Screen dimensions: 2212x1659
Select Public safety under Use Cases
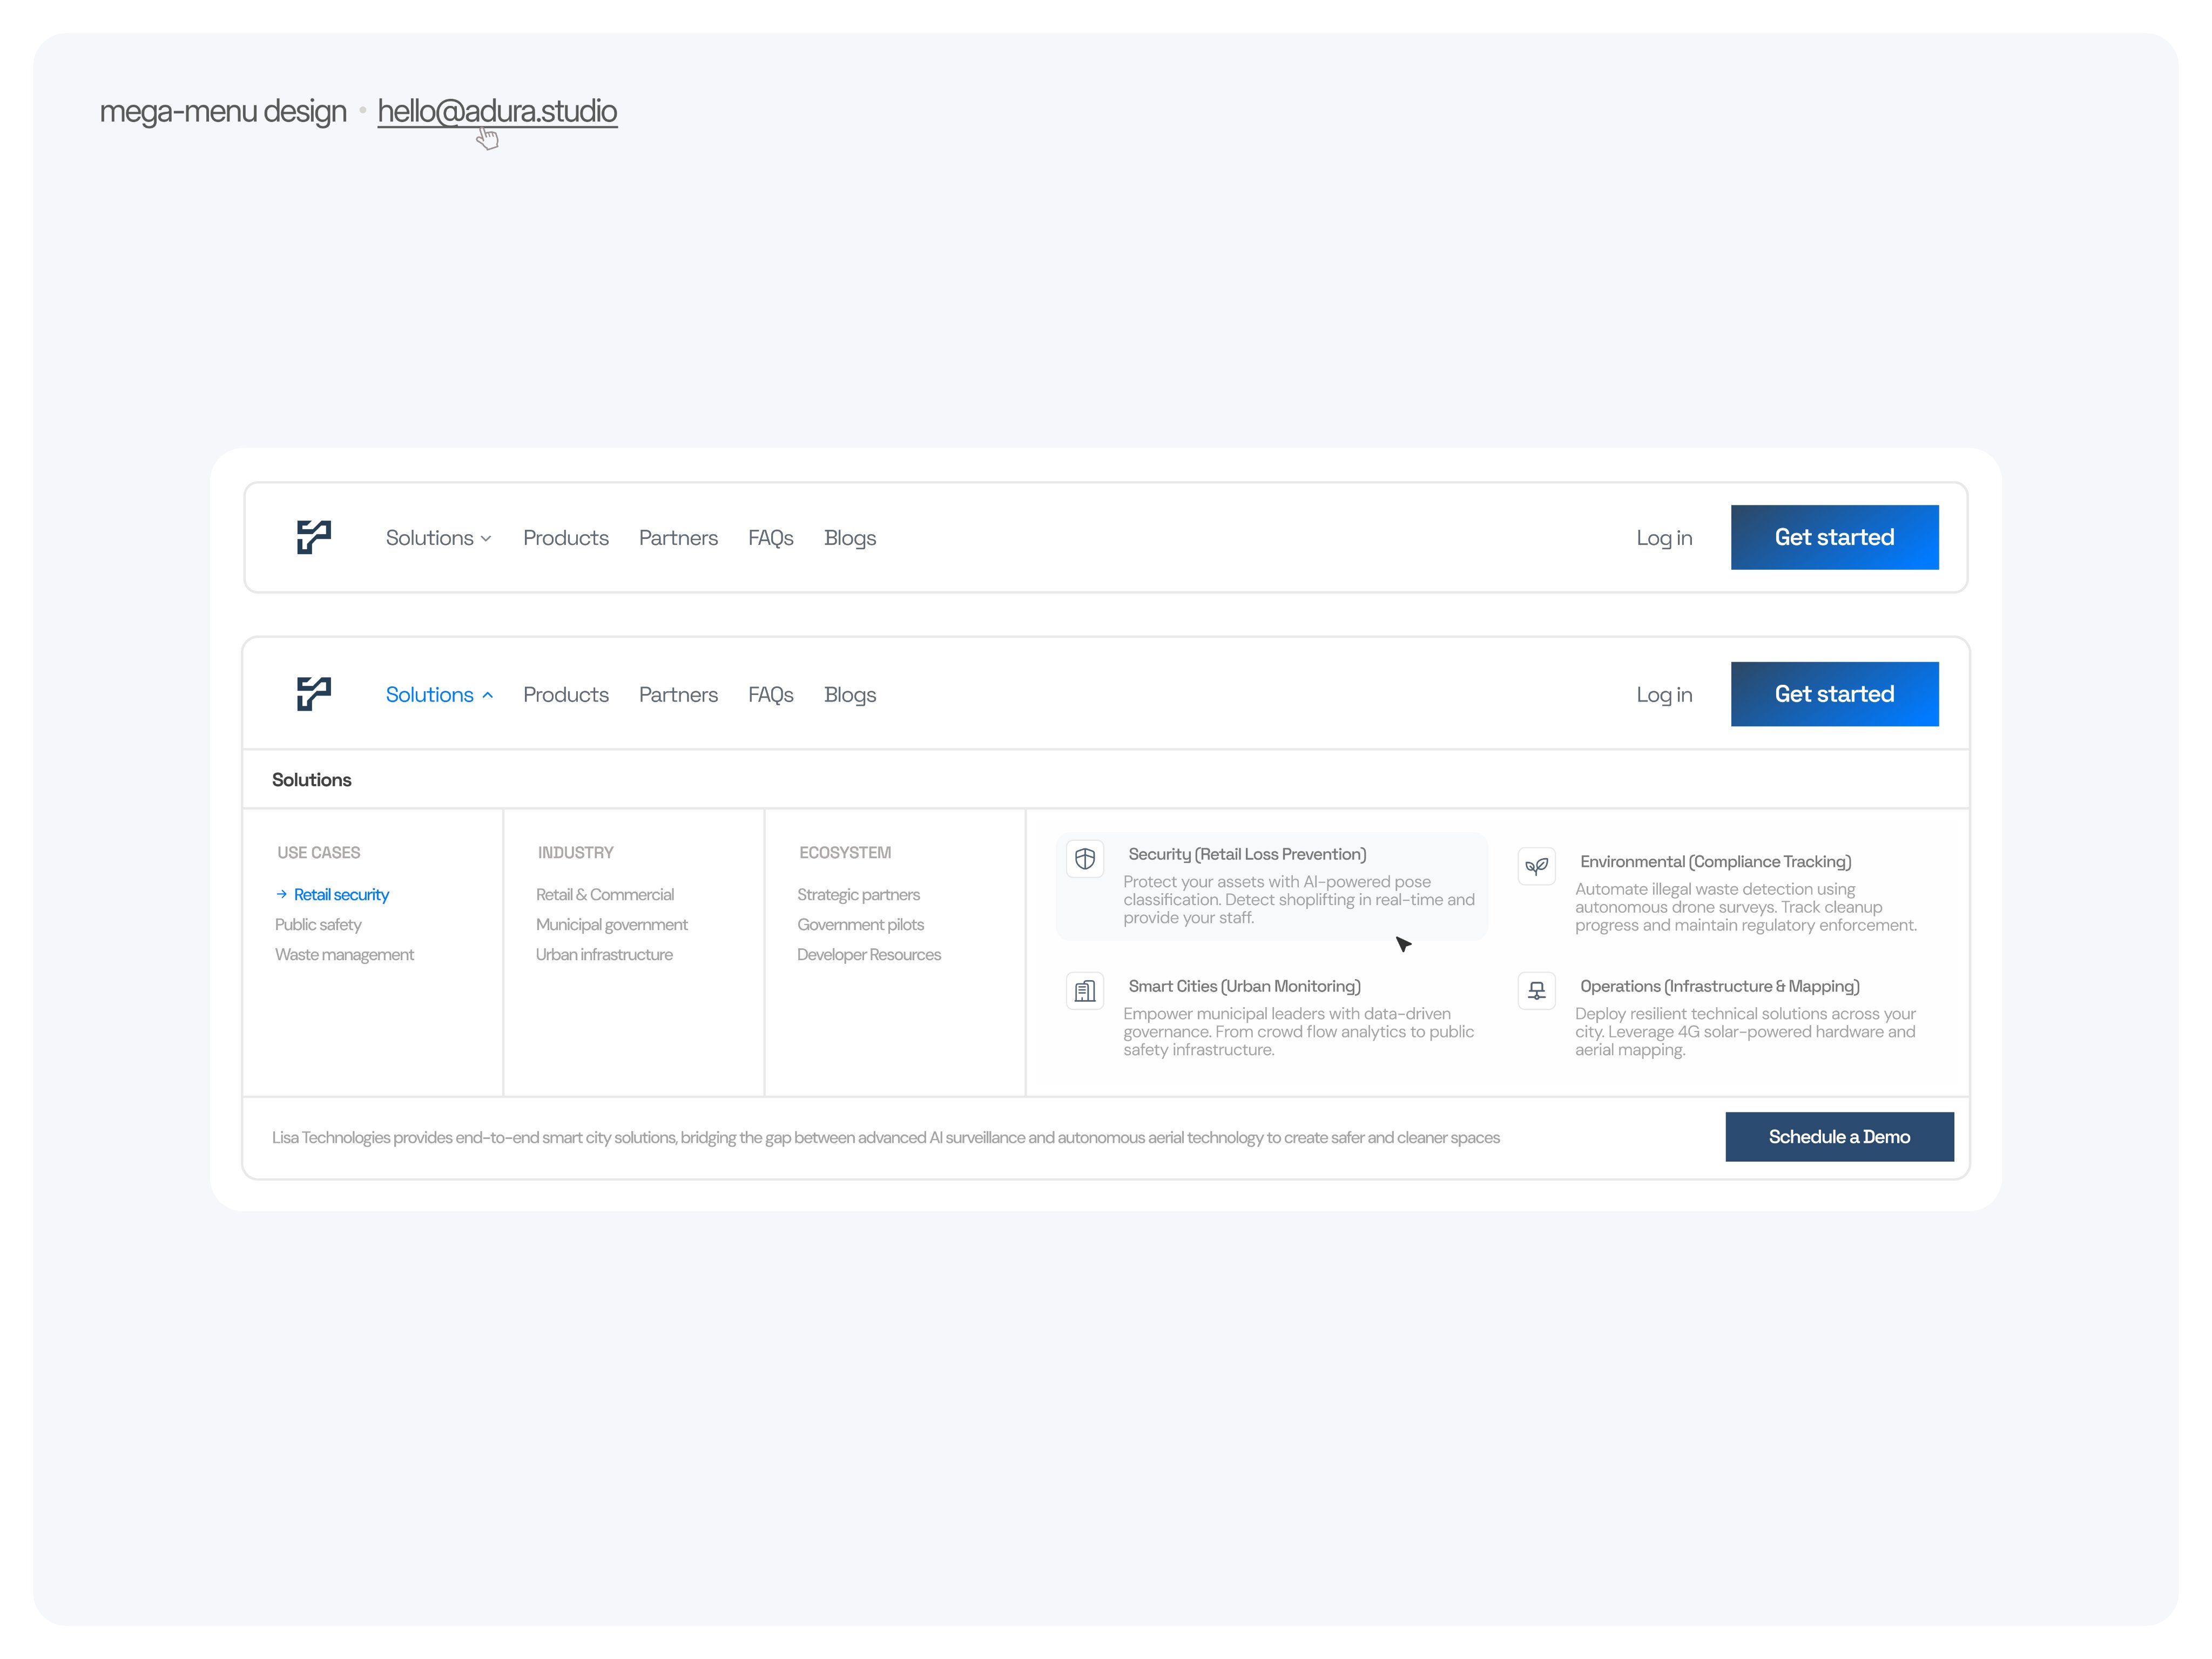[318, 925]
